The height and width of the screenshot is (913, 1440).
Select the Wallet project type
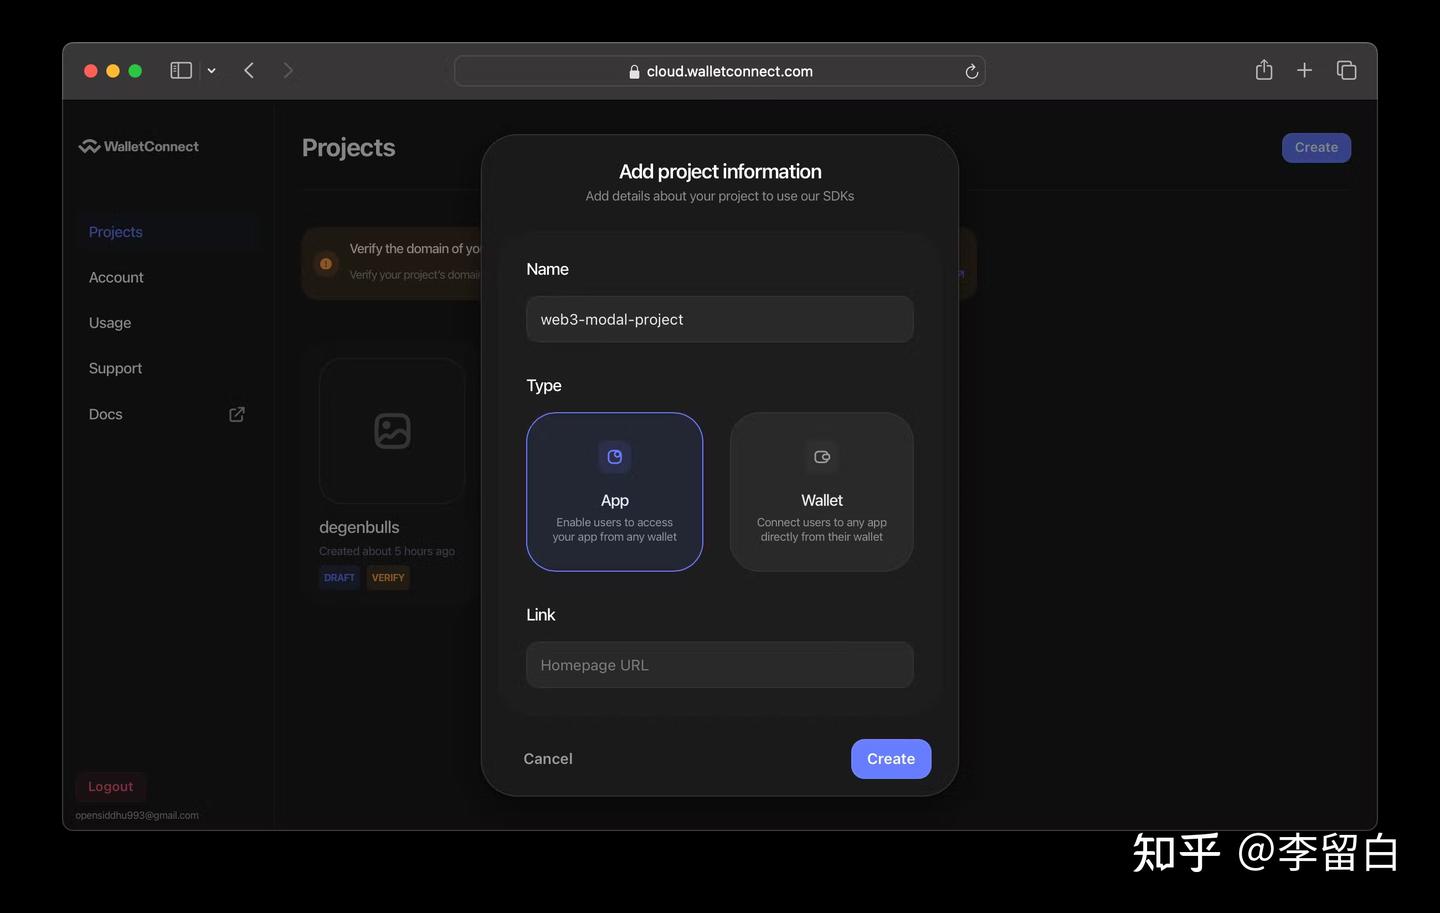822,492
